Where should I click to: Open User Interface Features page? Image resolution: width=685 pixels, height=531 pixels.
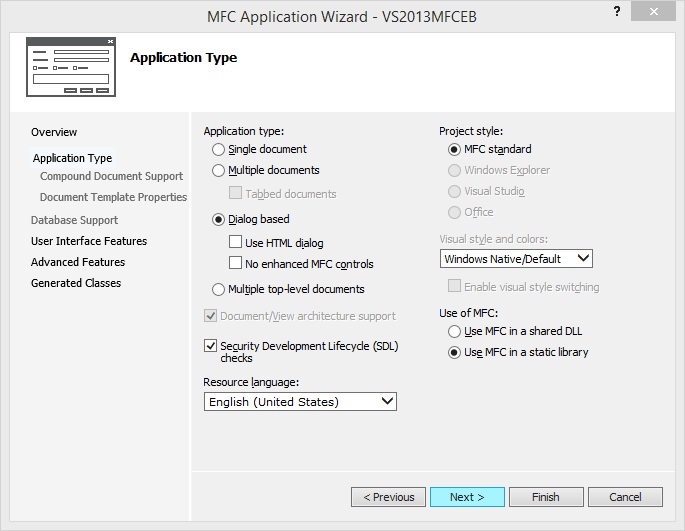coord(89,241)
